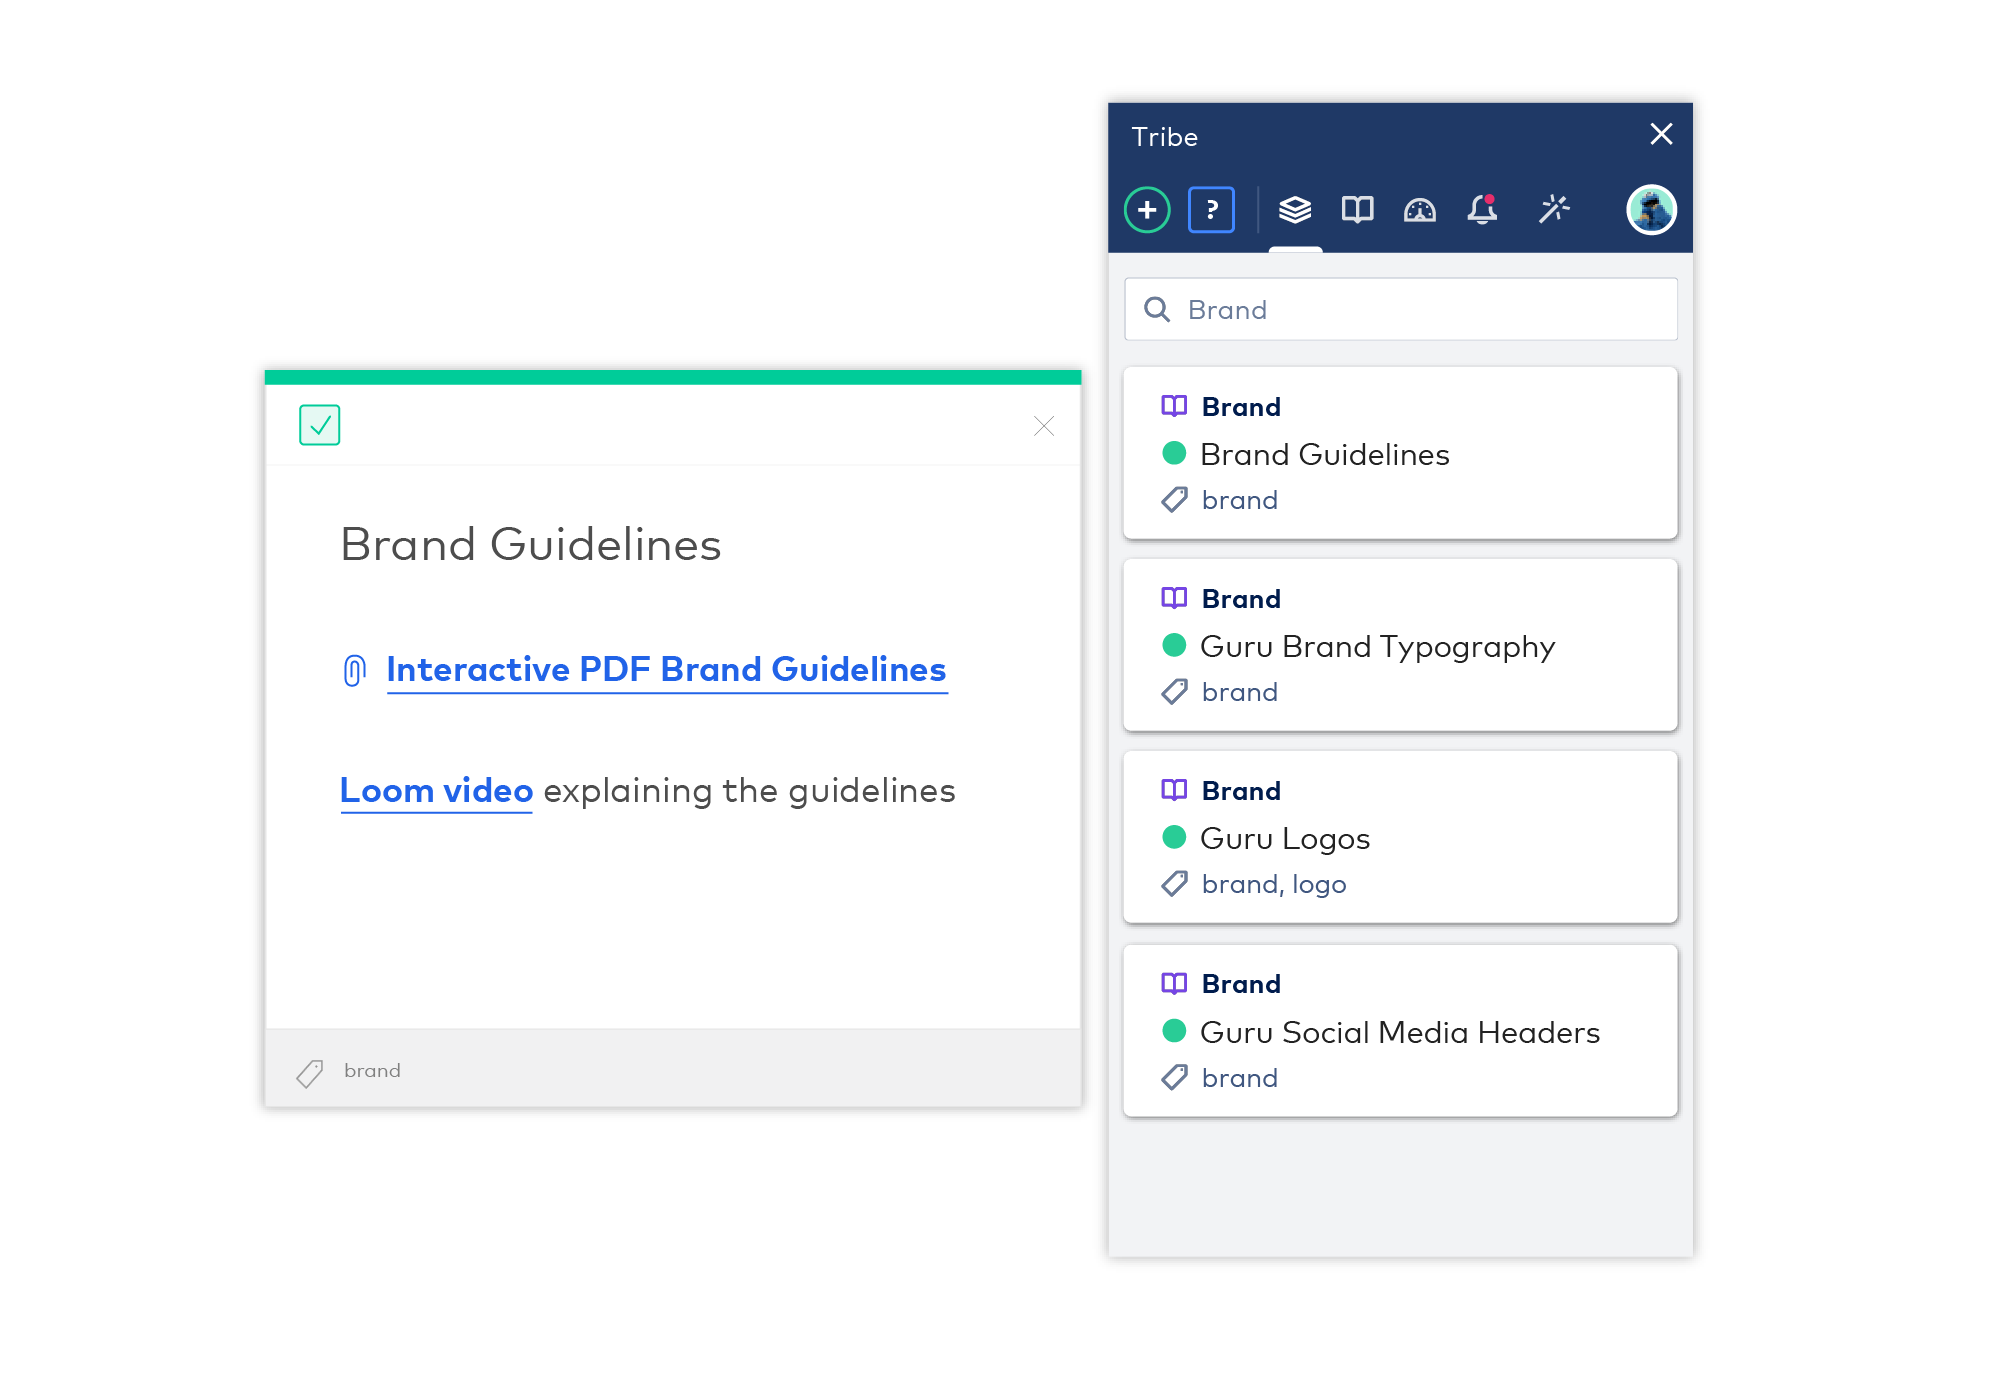Viewport: 2000px width, 1382px height.
Task: Open the Guru Brand Typography card
Action: point(1401,645)
